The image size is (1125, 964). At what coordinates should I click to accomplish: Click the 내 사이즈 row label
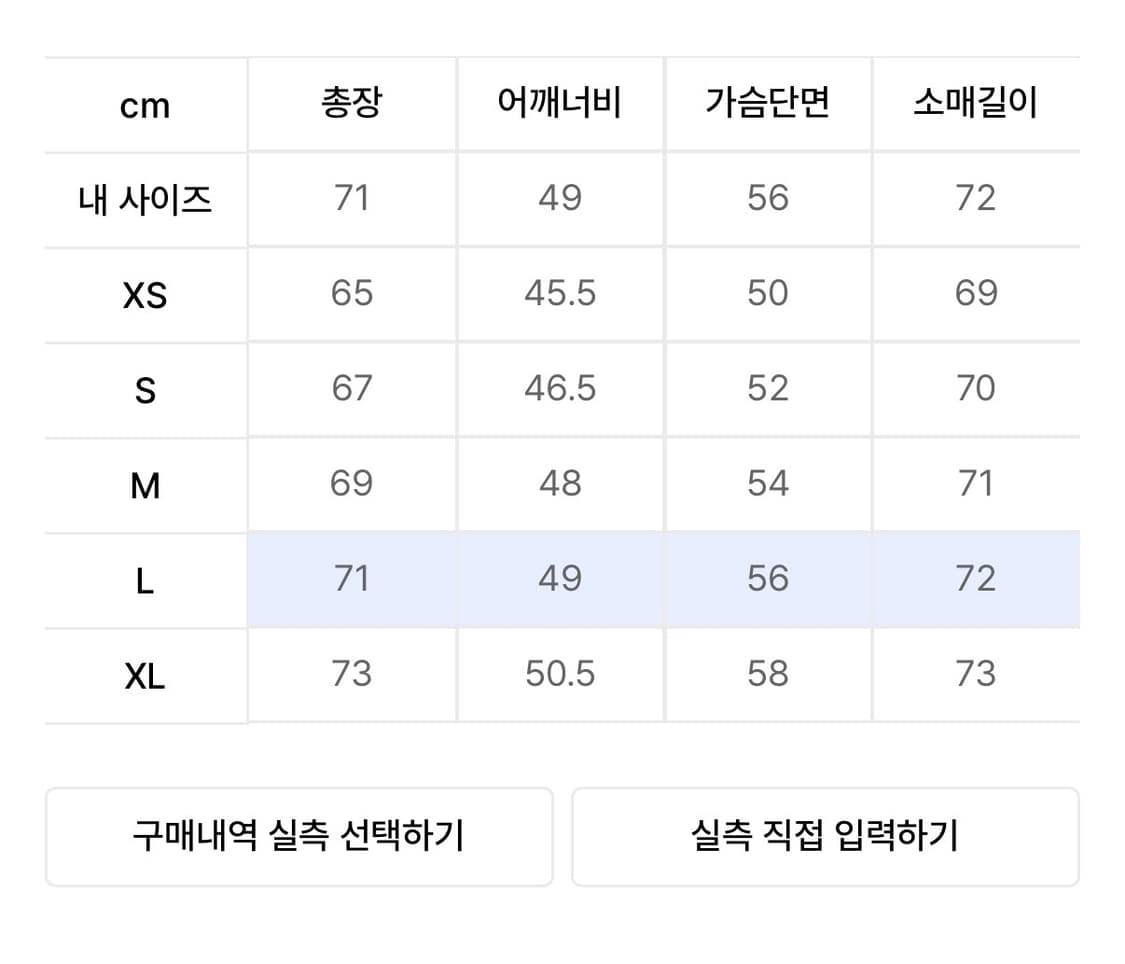[145, 197]
